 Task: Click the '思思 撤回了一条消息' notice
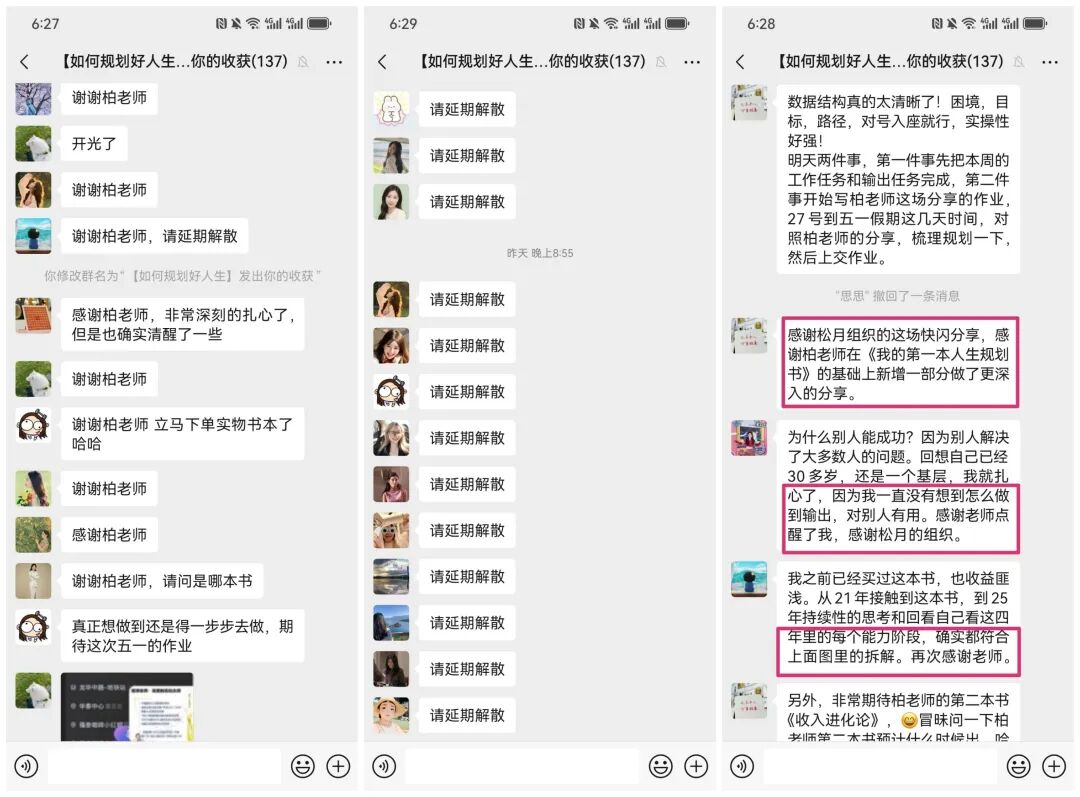coord(898,296)
